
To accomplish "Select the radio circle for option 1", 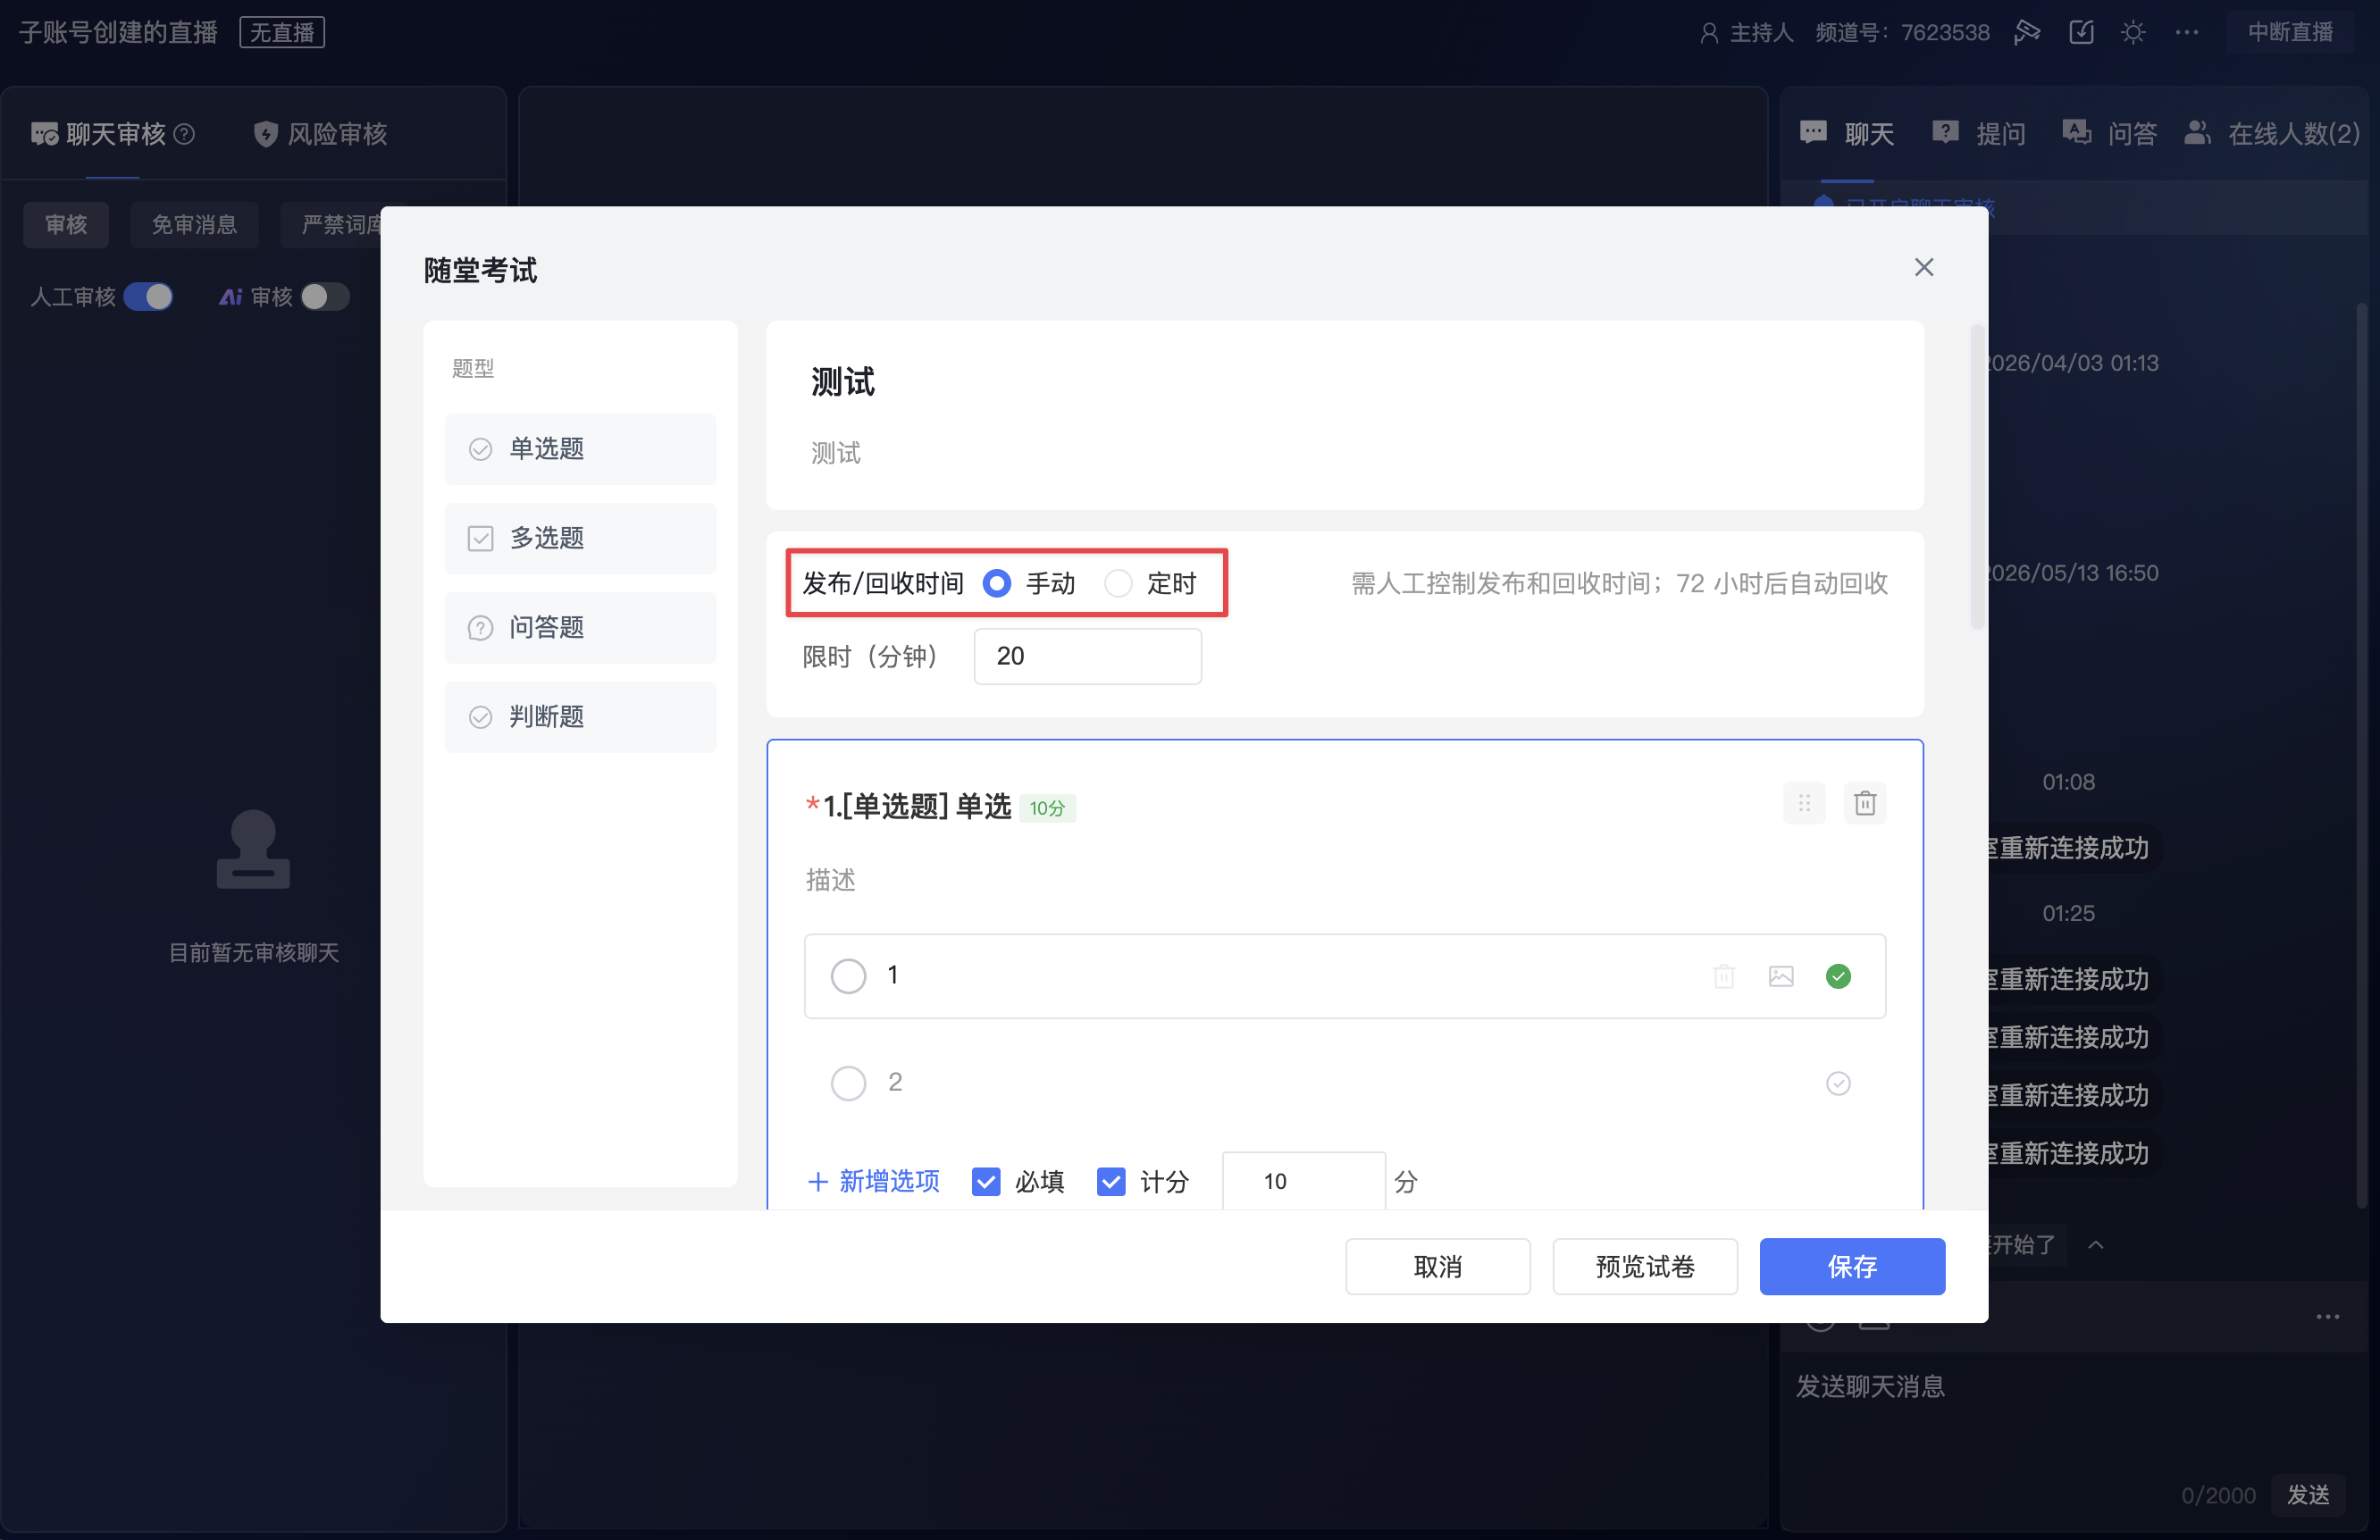I will coord(848,976).
